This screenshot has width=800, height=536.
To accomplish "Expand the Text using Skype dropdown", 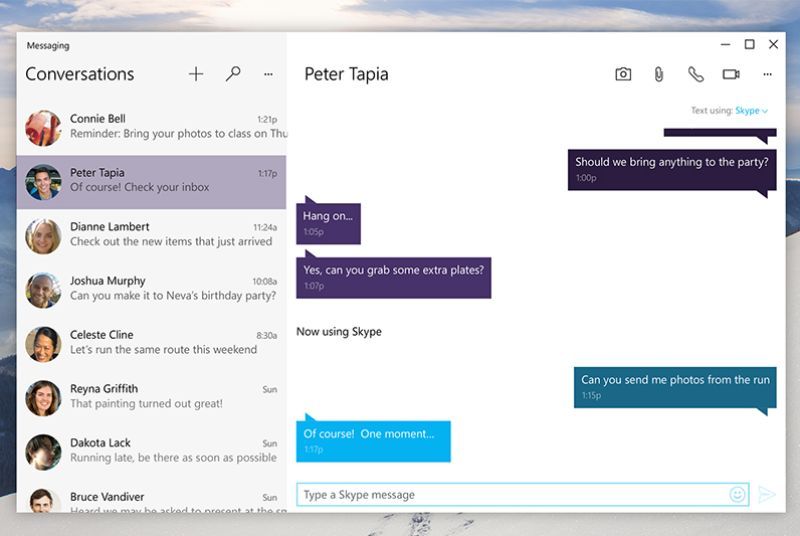I will (x=751, y=111).
